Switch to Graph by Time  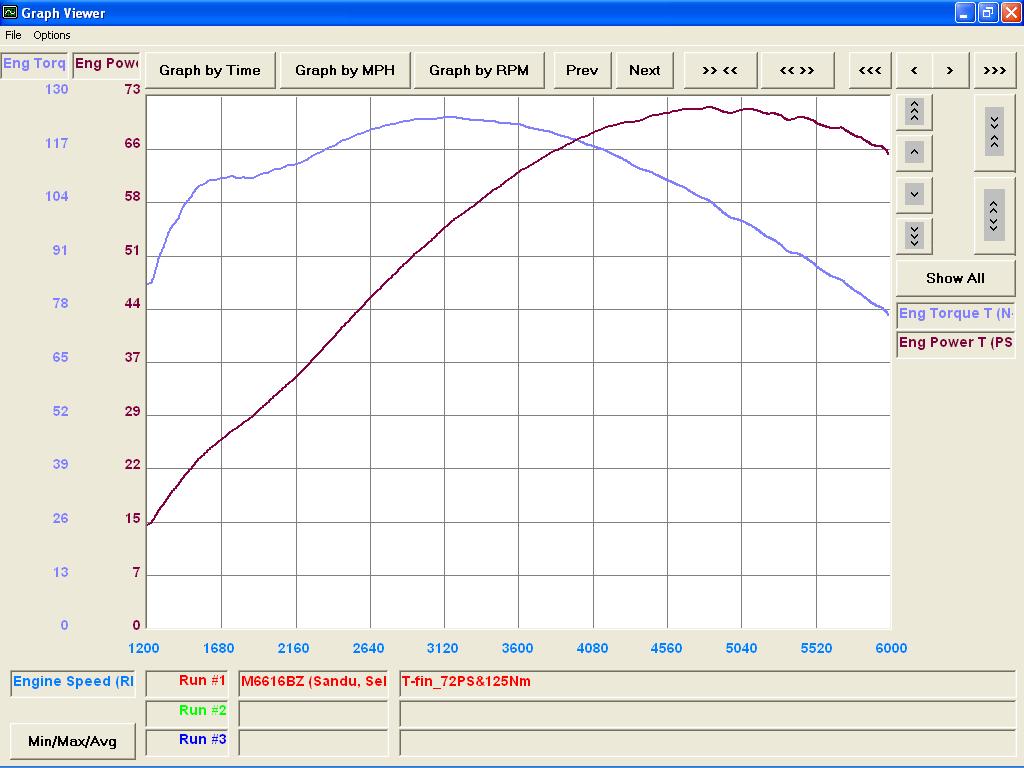(x=210, y=70)
